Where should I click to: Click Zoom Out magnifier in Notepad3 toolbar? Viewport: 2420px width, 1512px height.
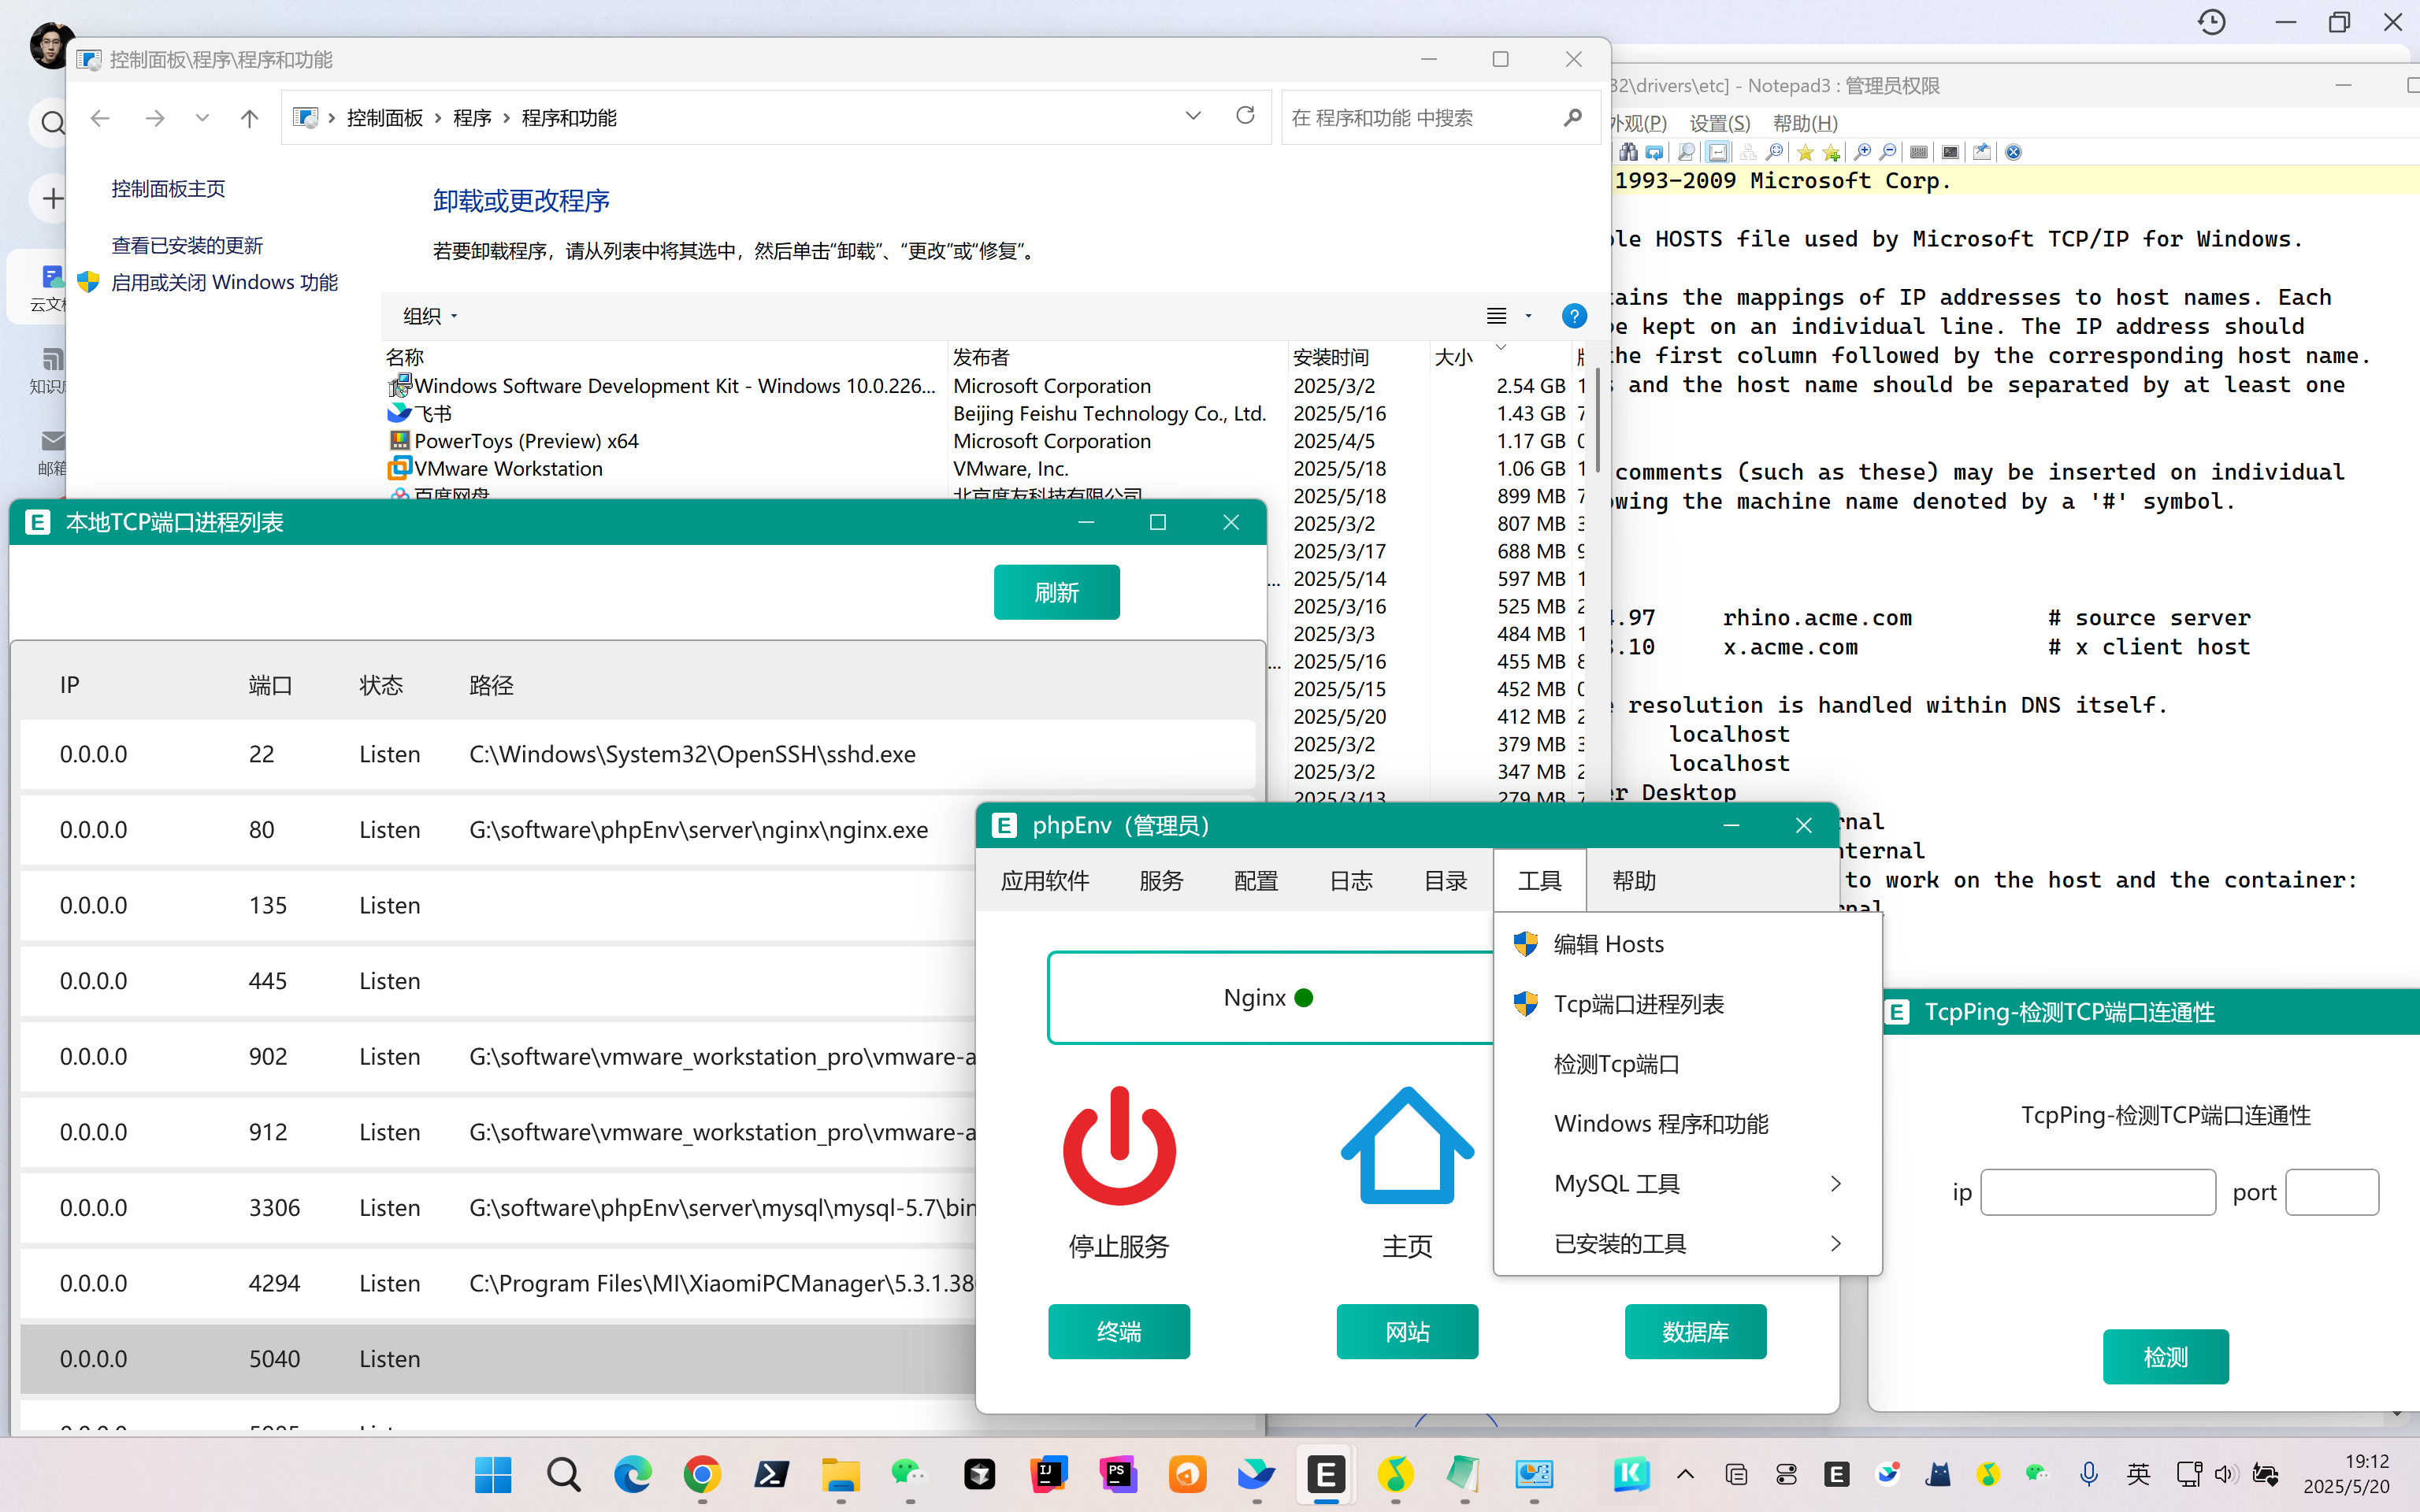[x=1888, y=152]
